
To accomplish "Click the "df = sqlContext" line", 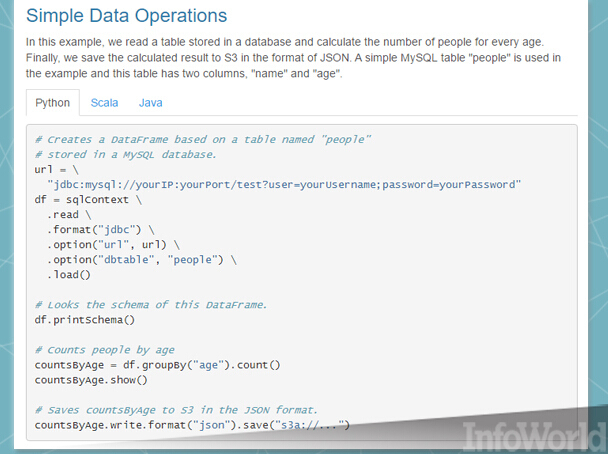I will tap(88, 200).
